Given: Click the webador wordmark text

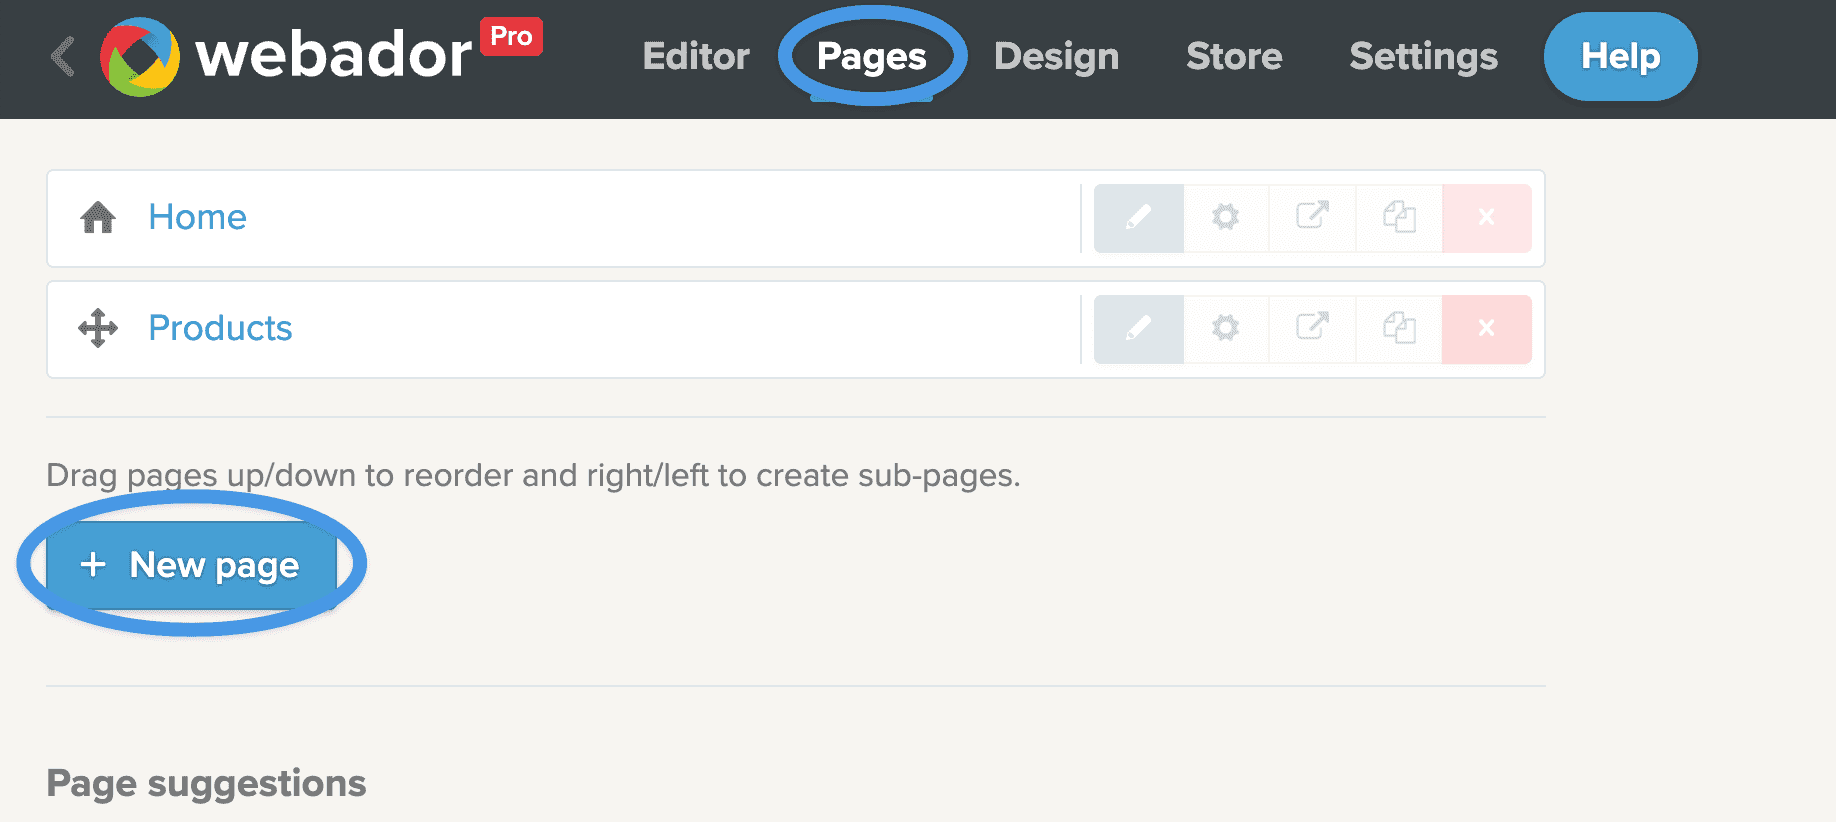Looking at the screenshot, I should pos(333,56).
